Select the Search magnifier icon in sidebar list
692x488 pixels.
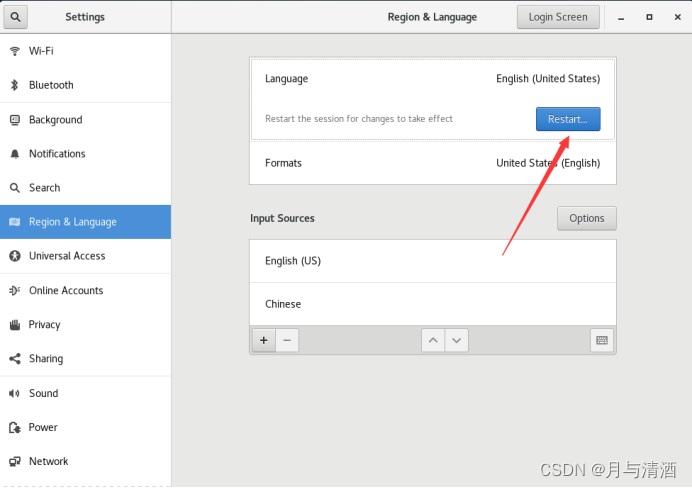tap(15, 188)
